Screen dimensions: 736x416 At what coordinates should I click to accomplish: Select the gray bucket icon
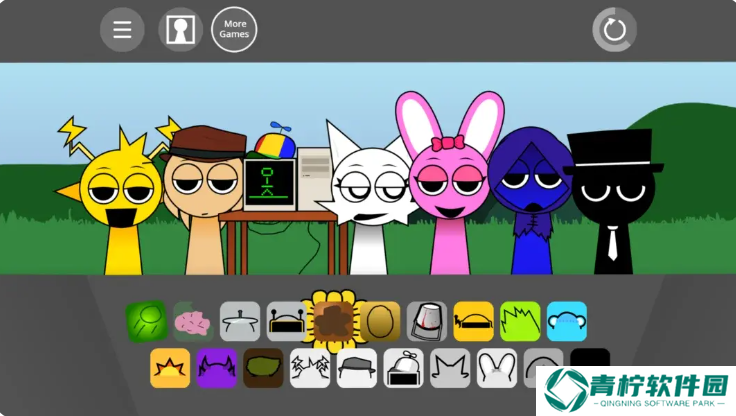click(x=427, y=322)
